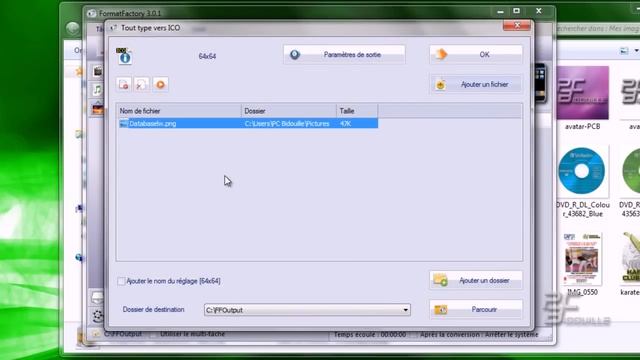Click the Dossier column header
Screen dimensions: 640x360
(289, 111)
